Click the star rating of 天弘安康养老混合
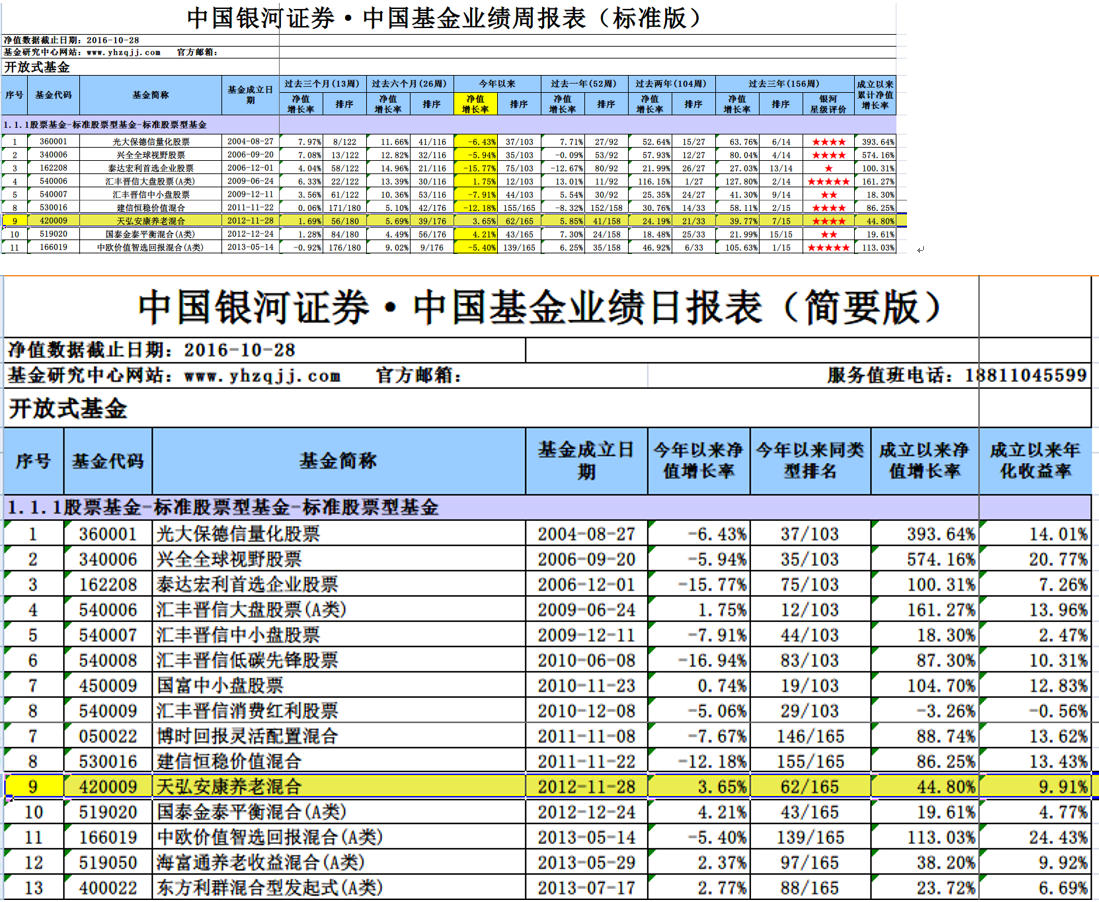This screenshot has width=1099, height=902. point(828,221)
